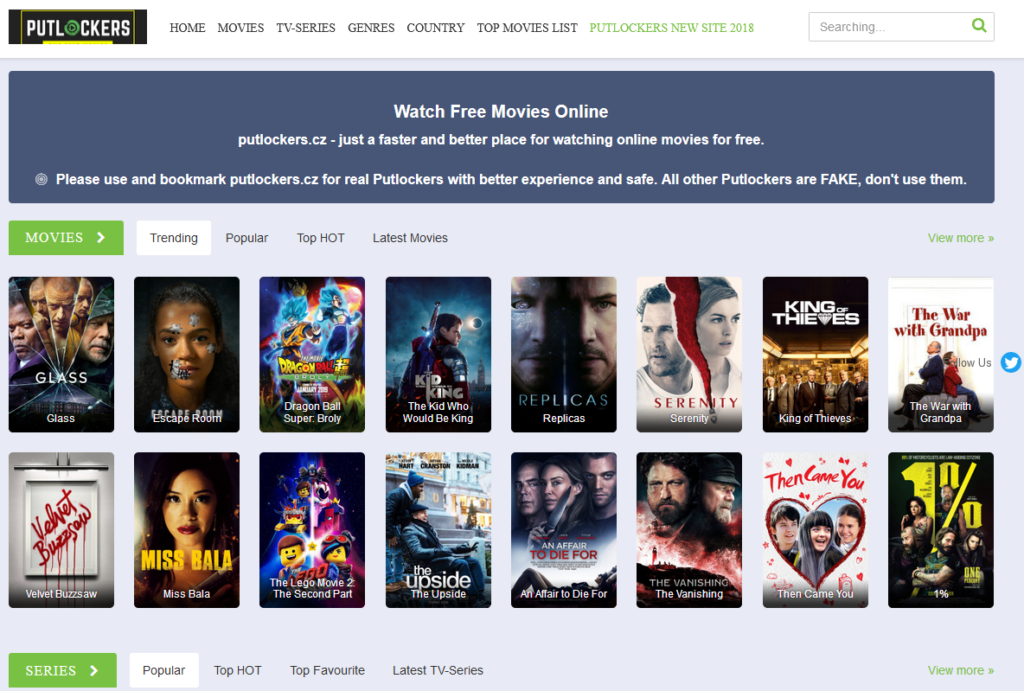Click View more for series

961,670
